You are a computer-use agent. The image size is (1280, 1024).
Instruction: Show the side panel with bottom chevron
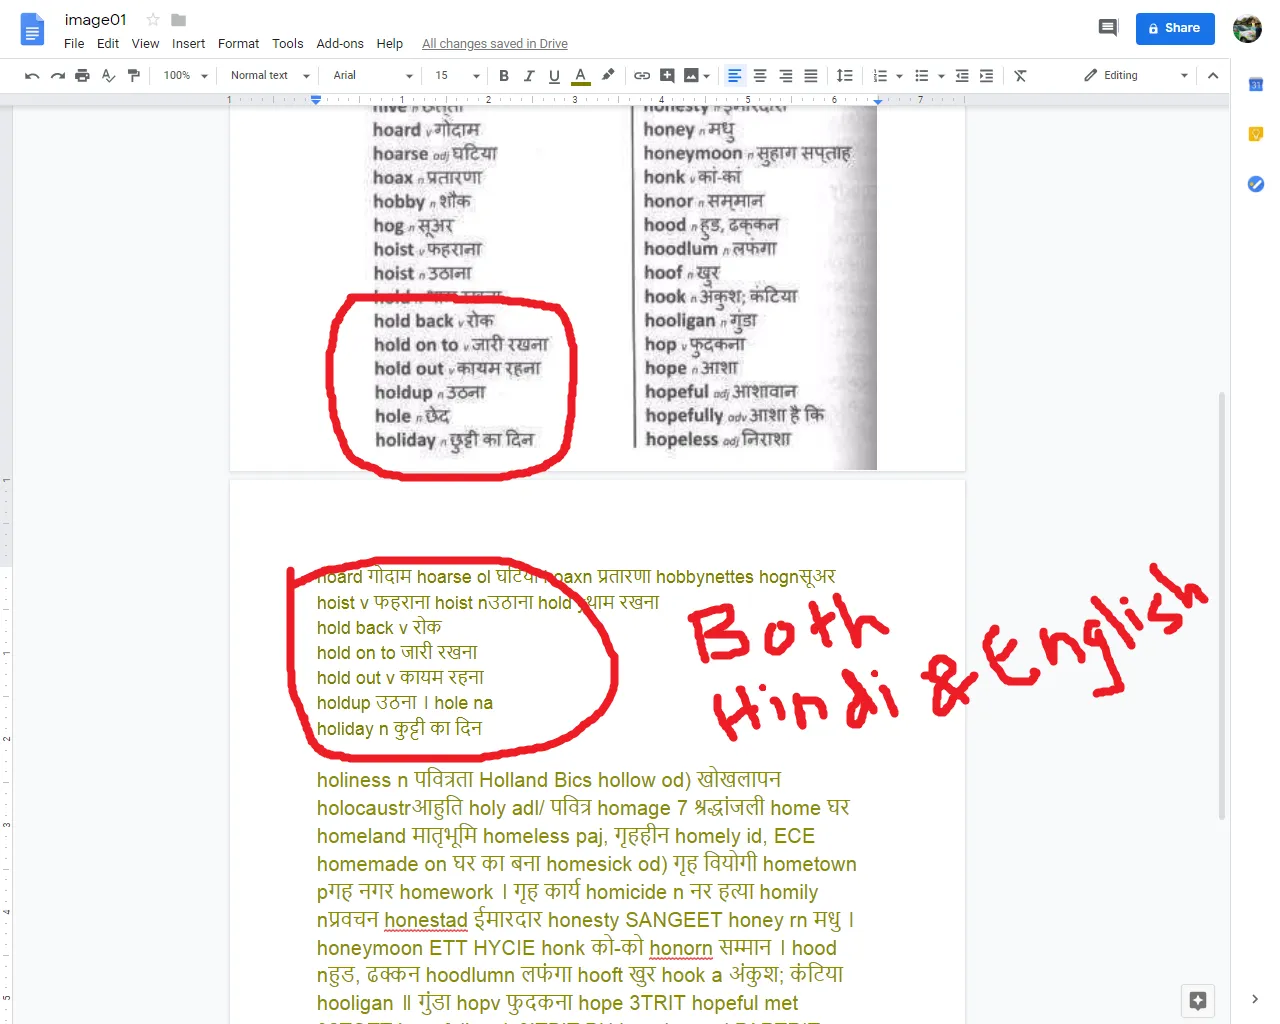pyautogui.click(x=1255, y=999)
